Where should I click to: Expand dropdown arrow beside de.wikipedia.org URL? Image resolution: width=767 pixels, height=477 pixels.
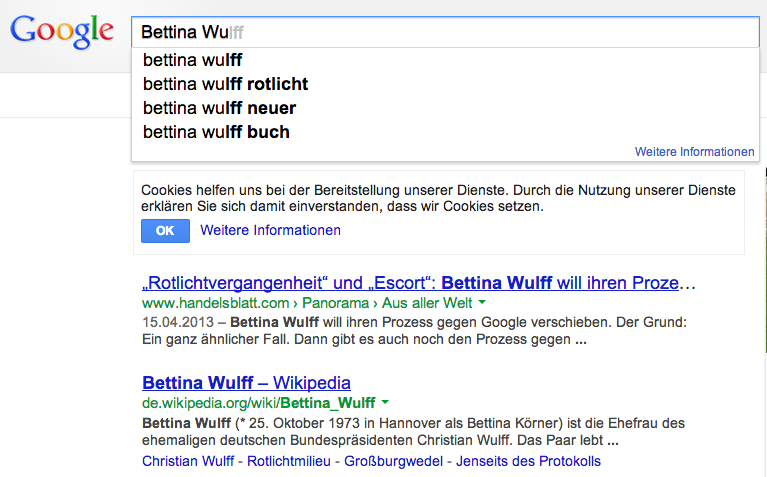[385, 402]
